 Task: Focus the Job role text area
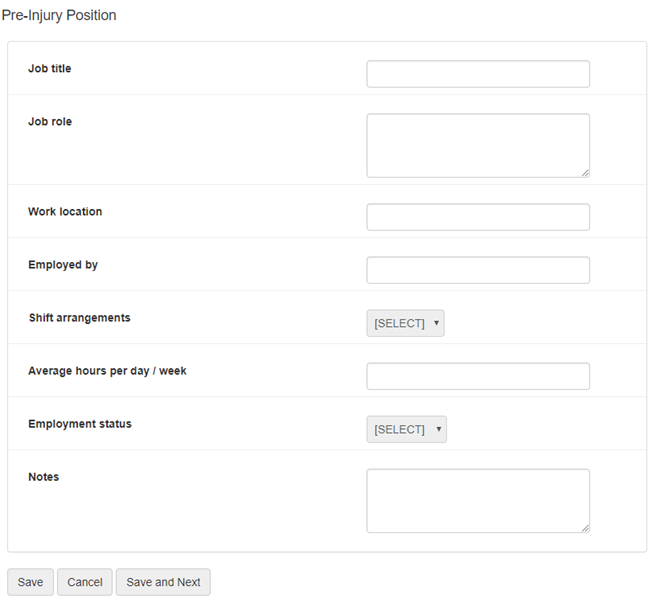point(478,145)
